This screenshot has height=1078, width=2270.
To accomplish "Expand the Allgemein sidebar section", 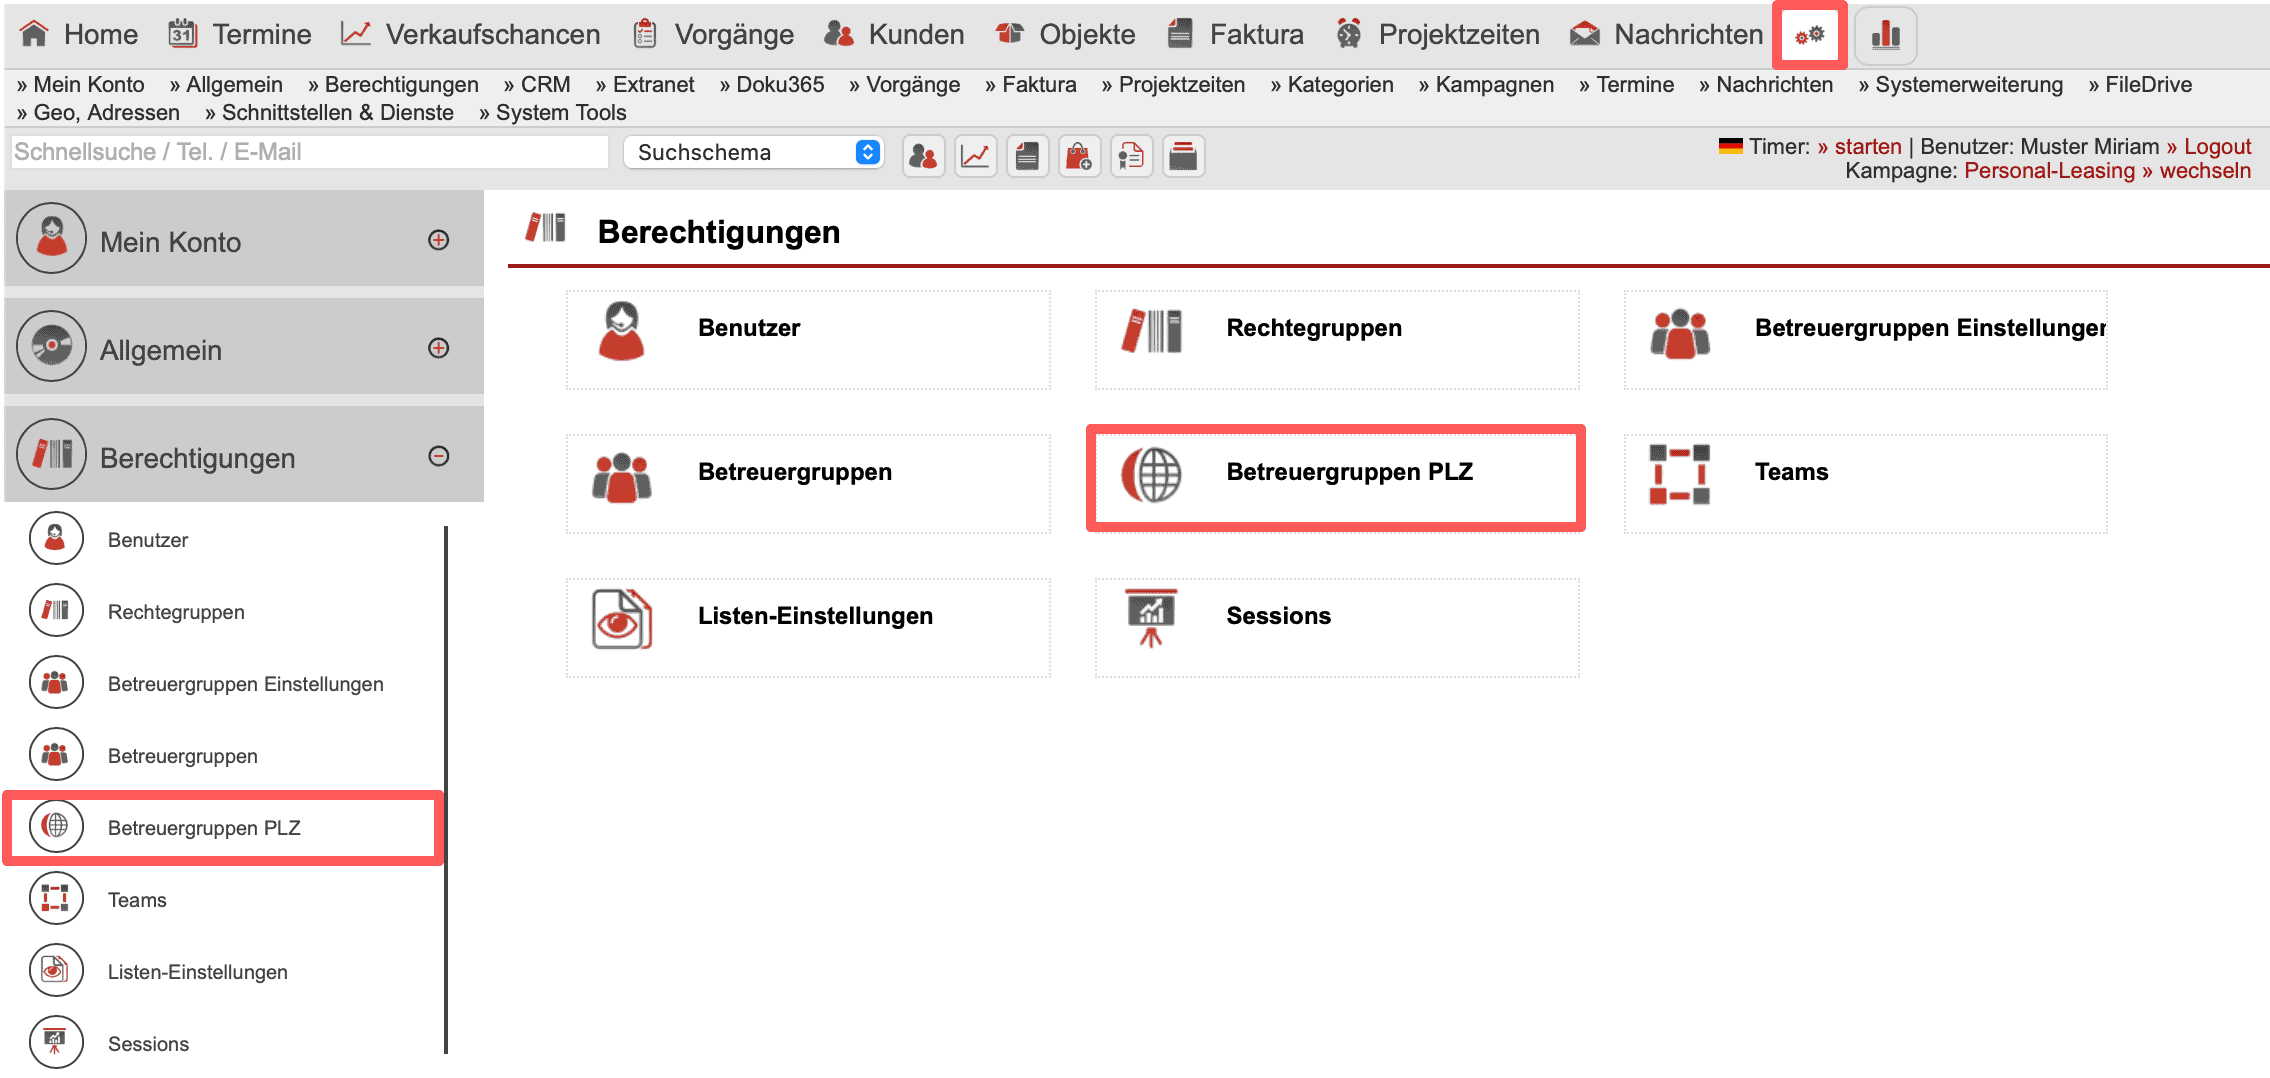I will pos(438,348).
